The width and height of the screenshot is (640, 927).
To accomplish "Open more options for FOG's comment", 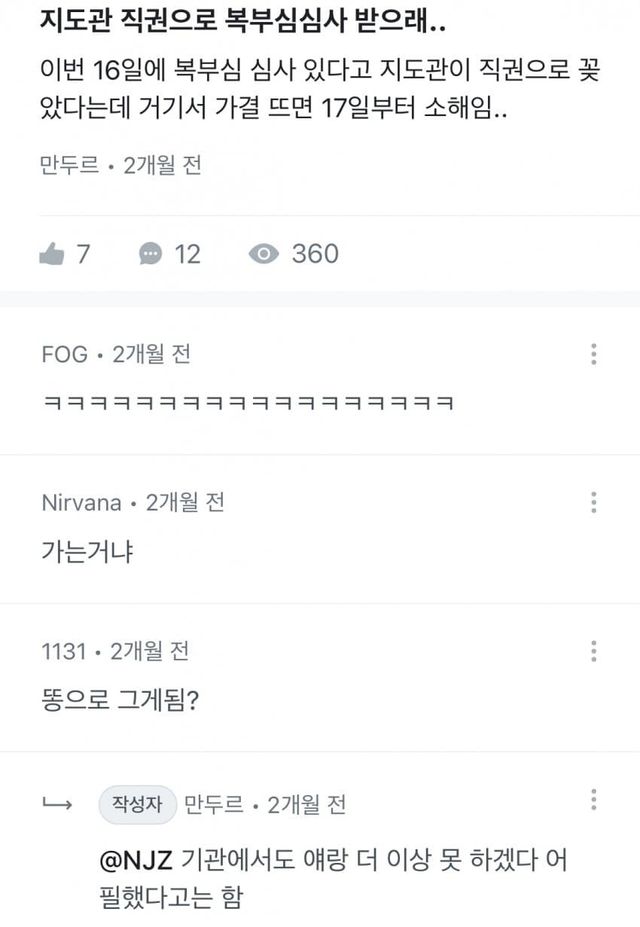I will (x=594, y=354).
